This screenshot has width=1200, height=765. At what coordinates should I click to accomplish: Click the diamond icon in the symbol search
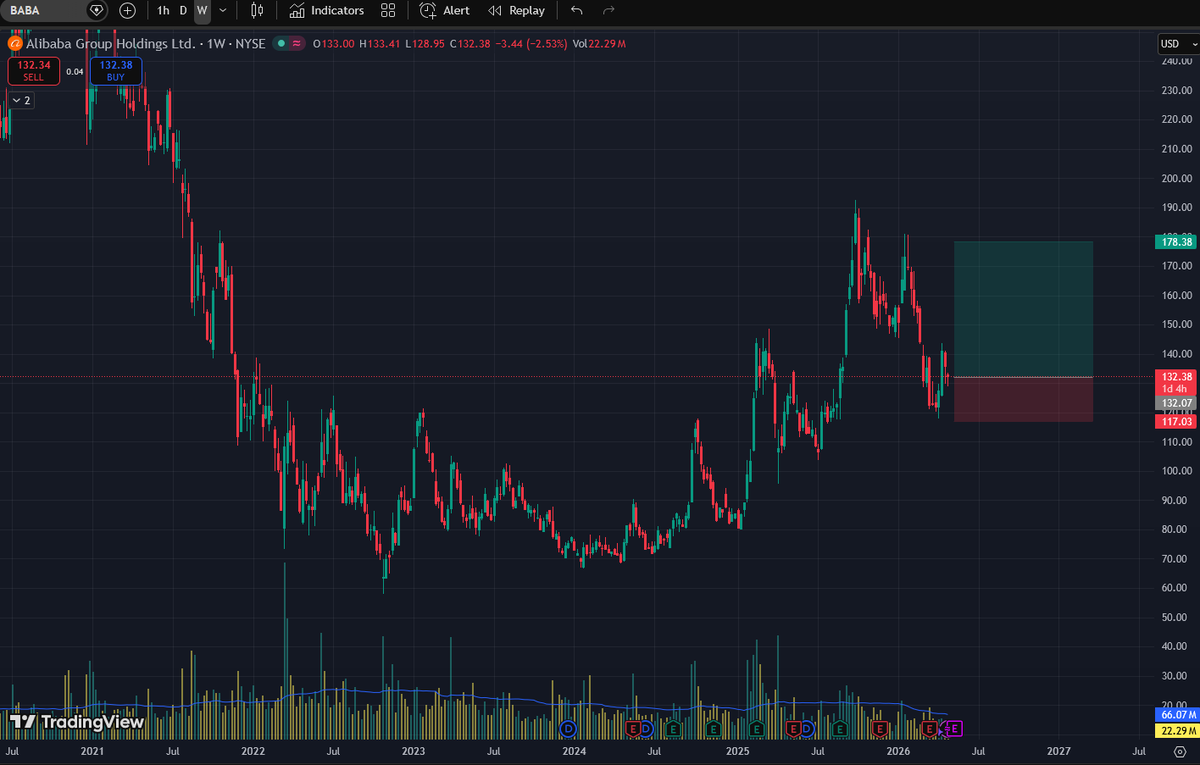(97, 10)
